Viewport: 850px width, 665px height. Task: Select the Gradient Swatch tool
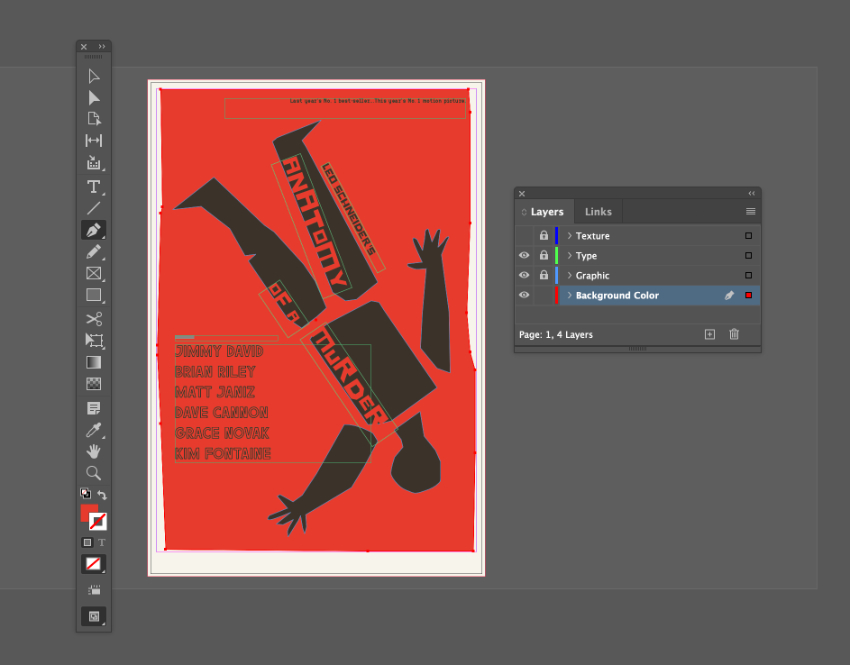click(93, 362)
